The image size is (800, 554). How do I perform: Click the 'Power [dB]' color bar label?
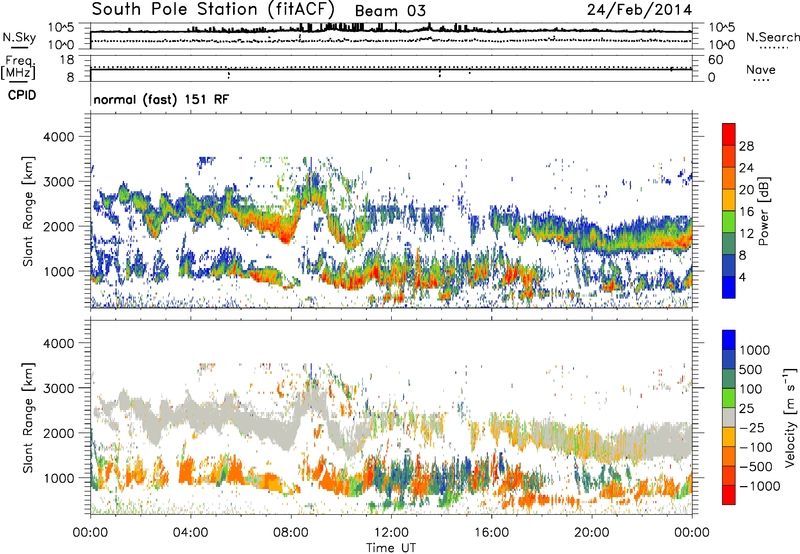coord(764,211)
